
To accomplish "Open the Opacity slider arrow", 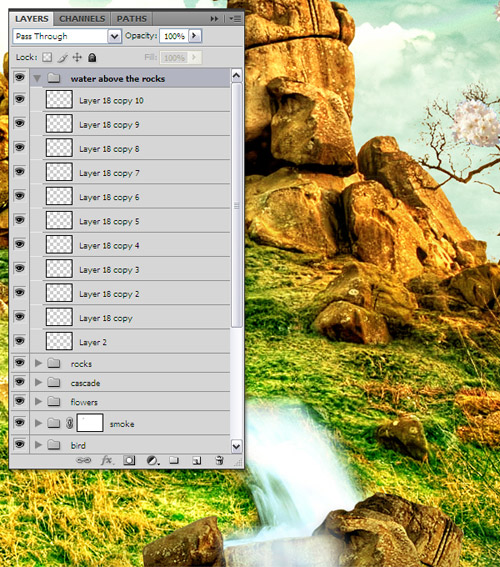I will point(195,36).
